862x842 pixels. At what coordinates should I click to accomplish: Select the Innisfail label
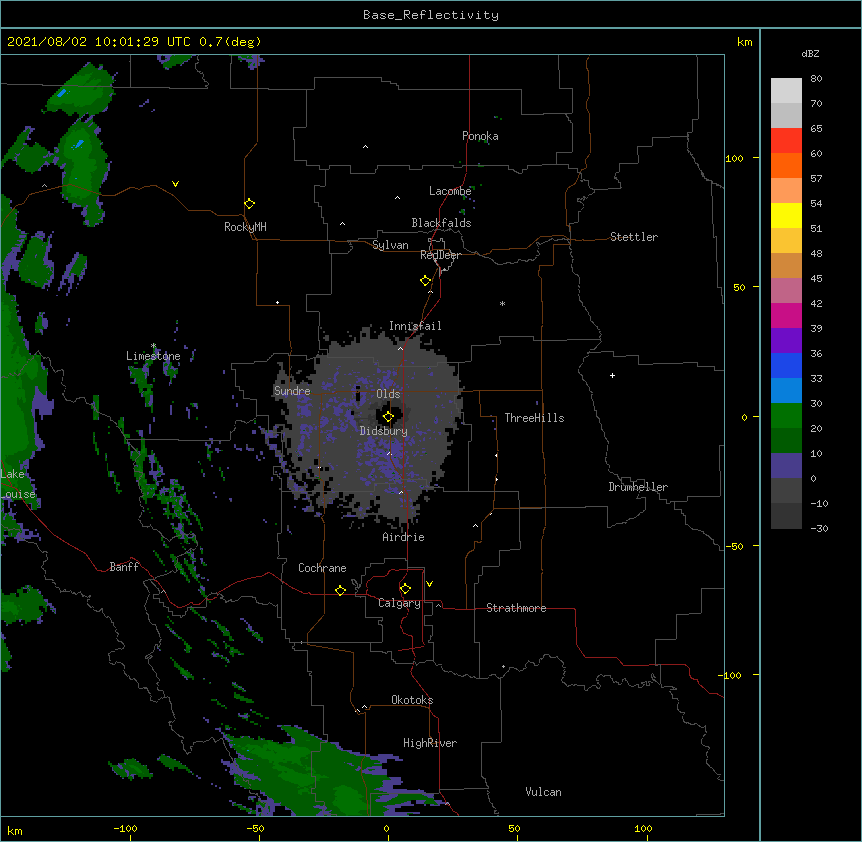415,326
